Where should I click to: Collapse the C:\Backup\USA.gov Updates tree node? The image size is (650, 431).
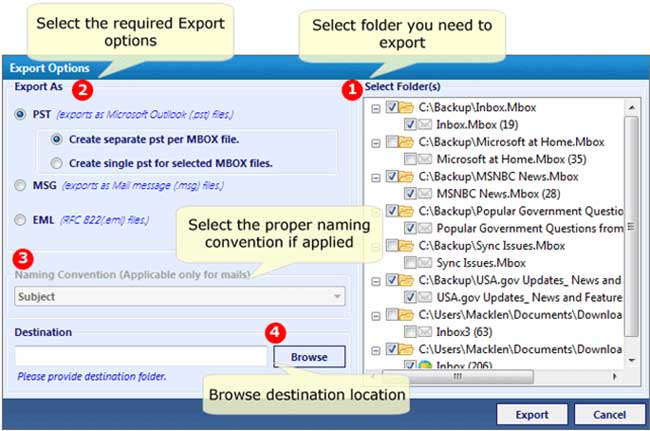(376, 281)
